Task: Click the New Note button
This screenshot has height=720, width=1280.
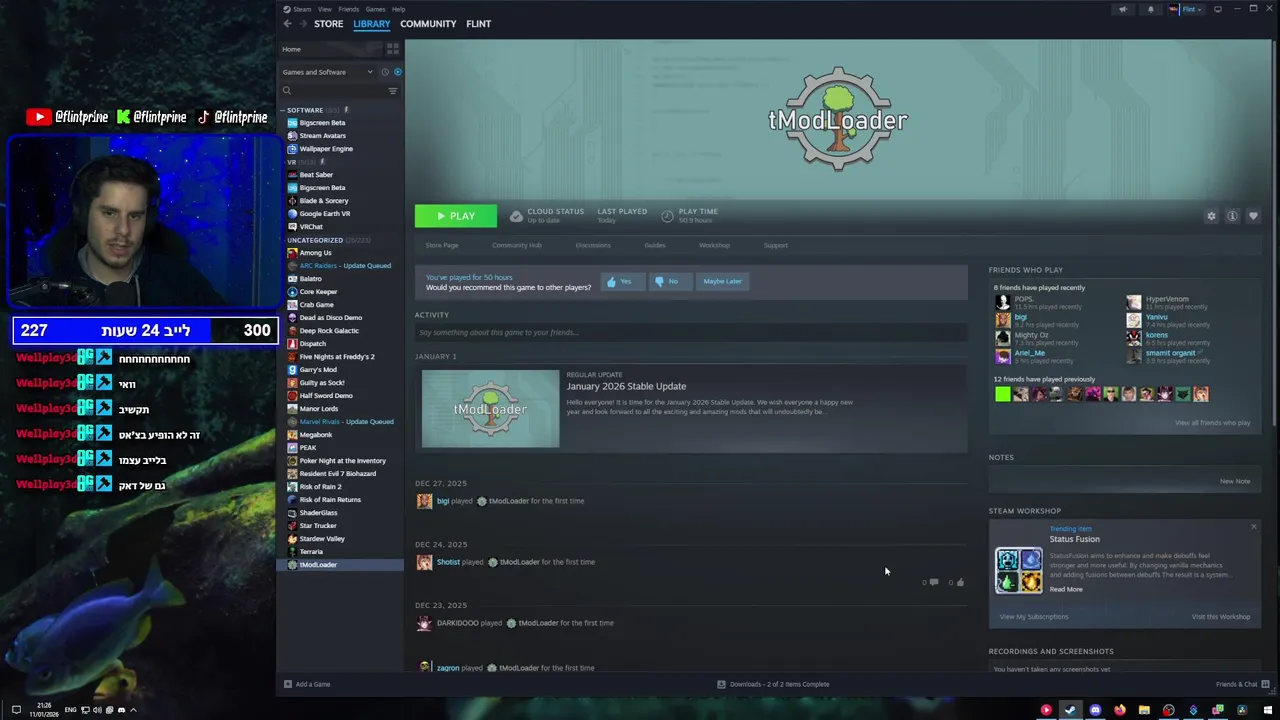Action: click(1234, 481)
